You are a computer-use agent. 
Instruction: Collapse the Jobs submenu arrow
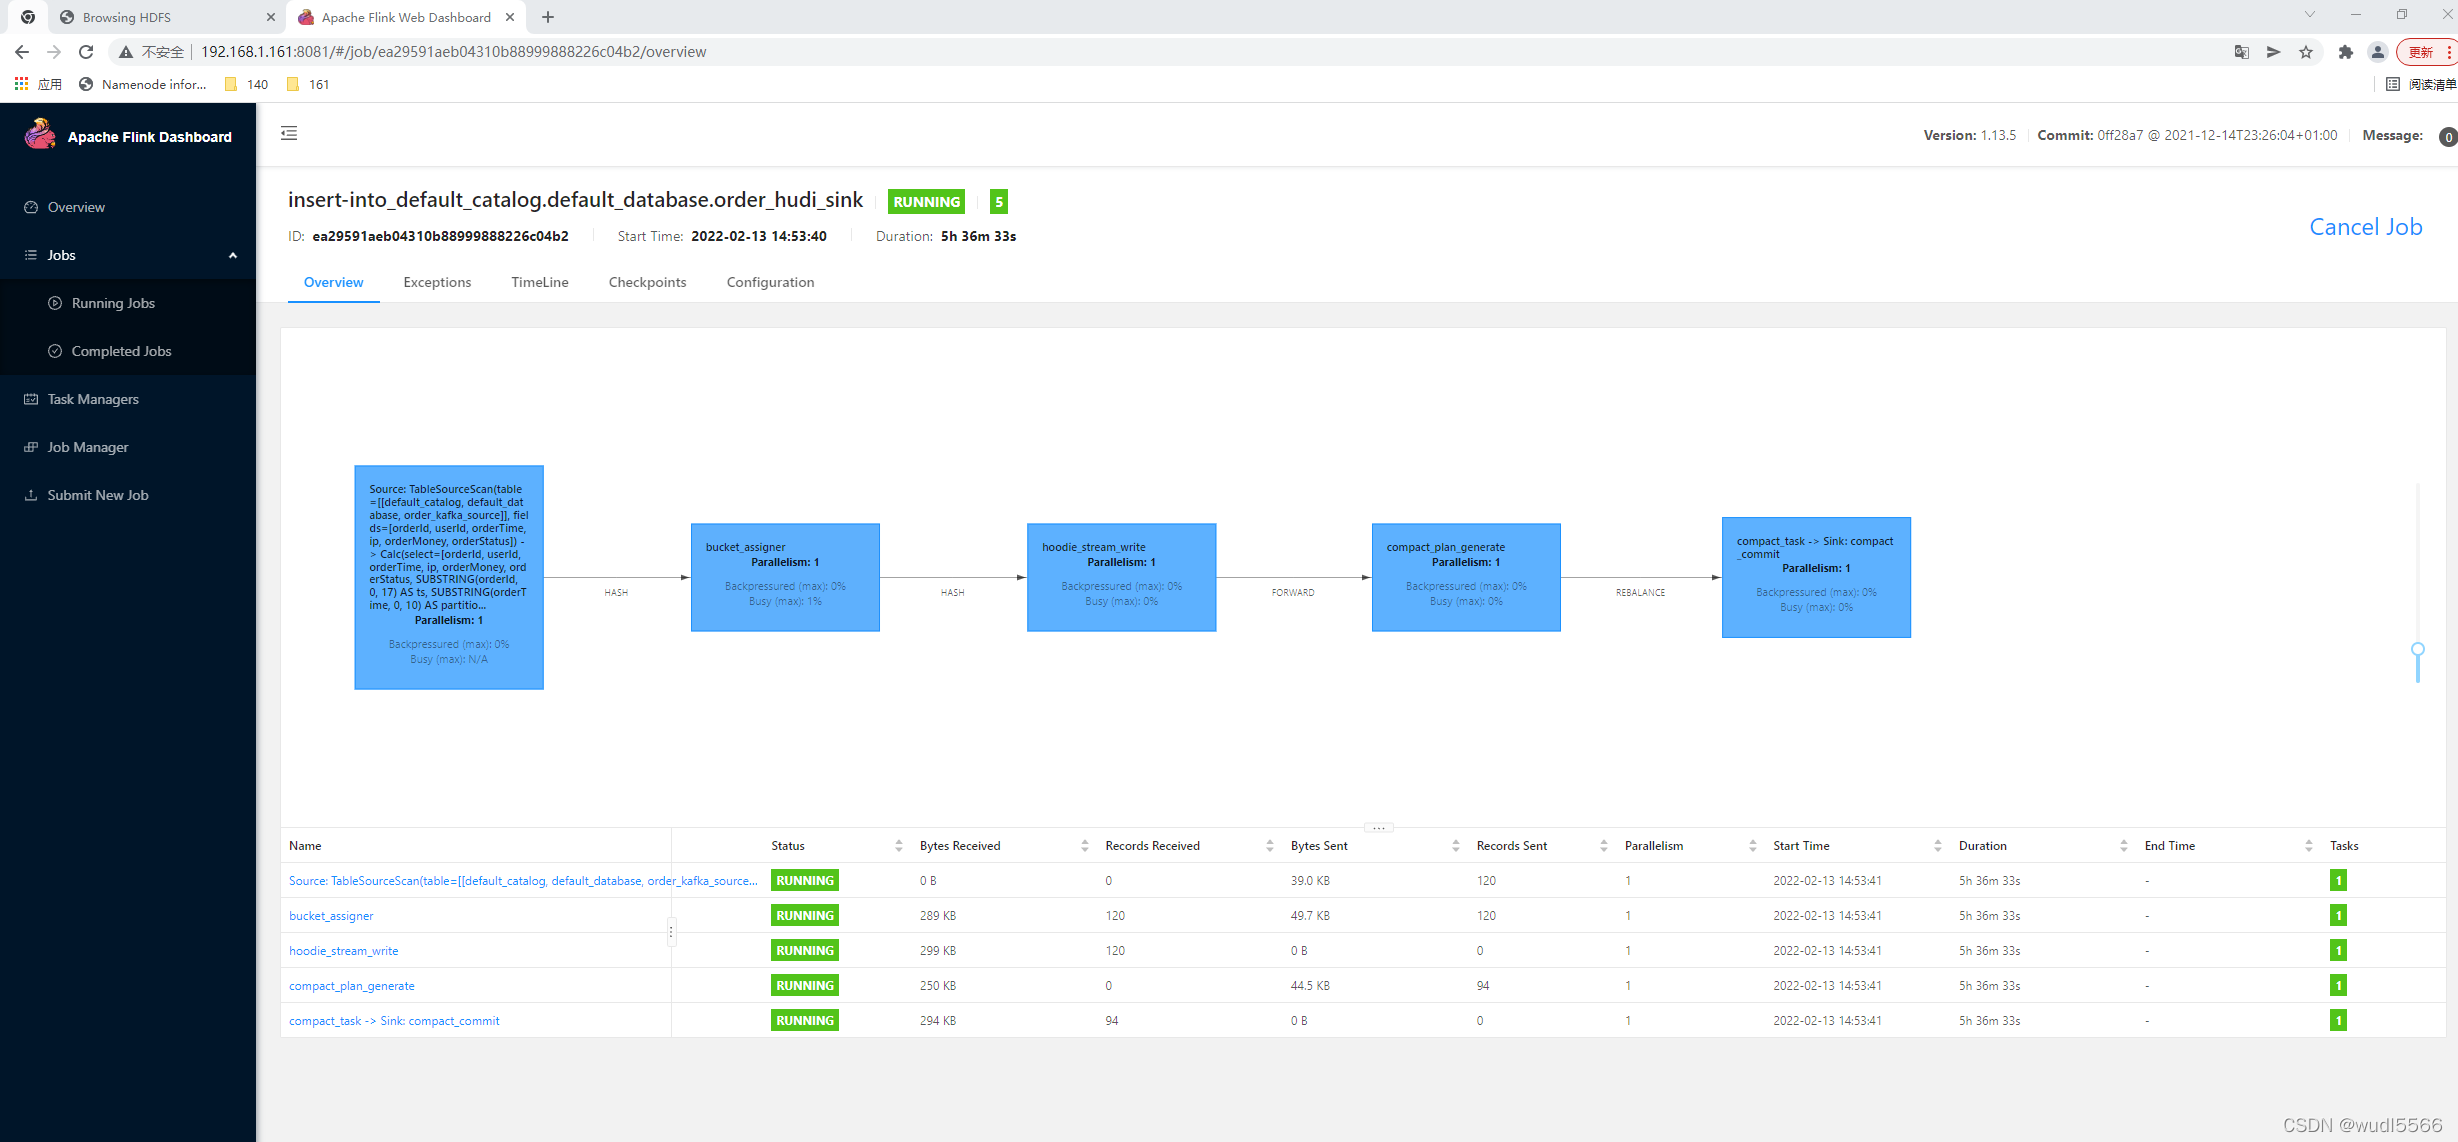[x=233, y=255]
